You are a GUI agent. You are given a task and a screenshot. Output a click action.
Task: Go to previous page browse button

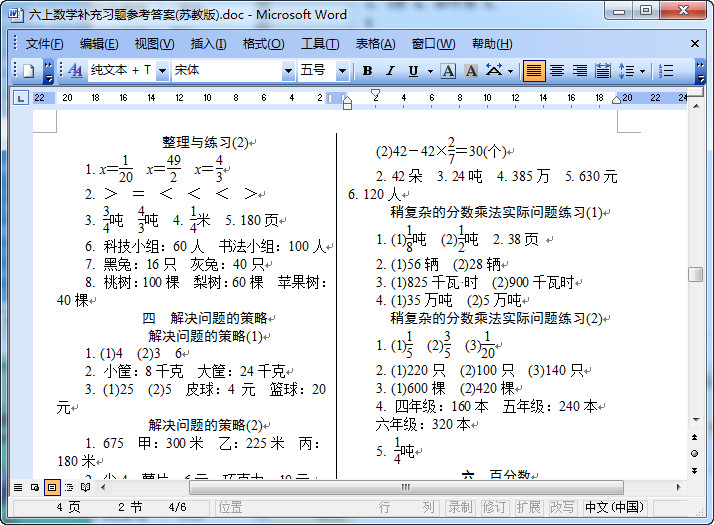pyautogui.click(x=694, y=437)
